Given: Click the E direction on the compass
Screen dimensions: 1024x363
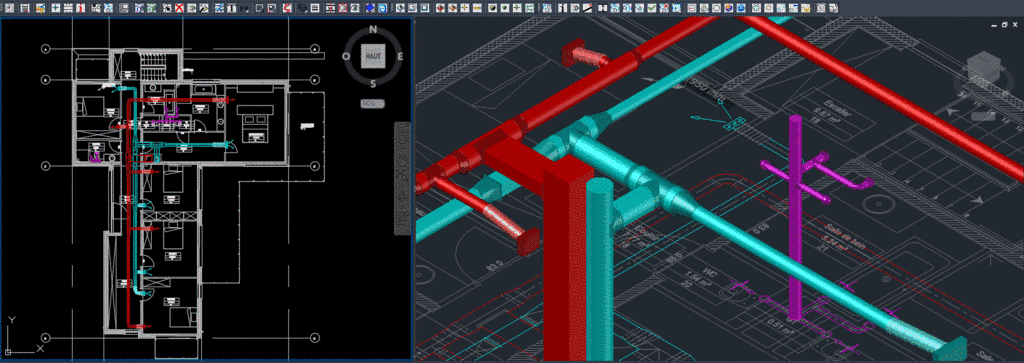Looking at the screenshot, I should pyautogui.click(x=400, y=56).
